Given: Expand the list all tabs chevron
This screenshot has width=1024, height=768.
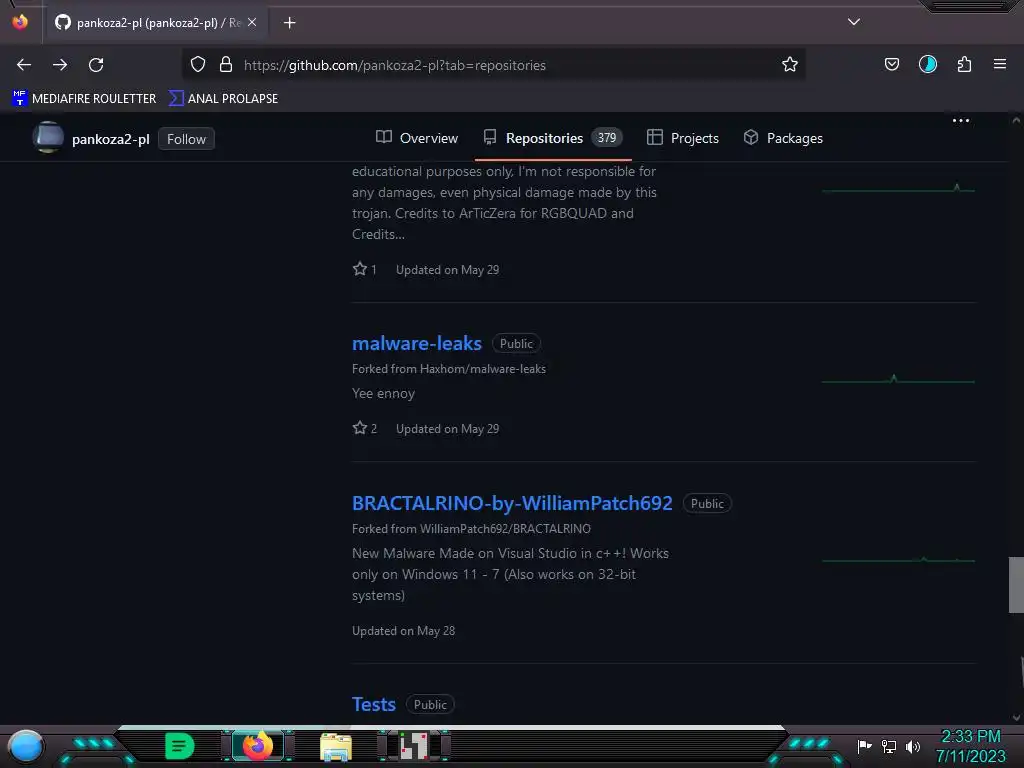Looking at the screenshot, I should tap(854, 22).
